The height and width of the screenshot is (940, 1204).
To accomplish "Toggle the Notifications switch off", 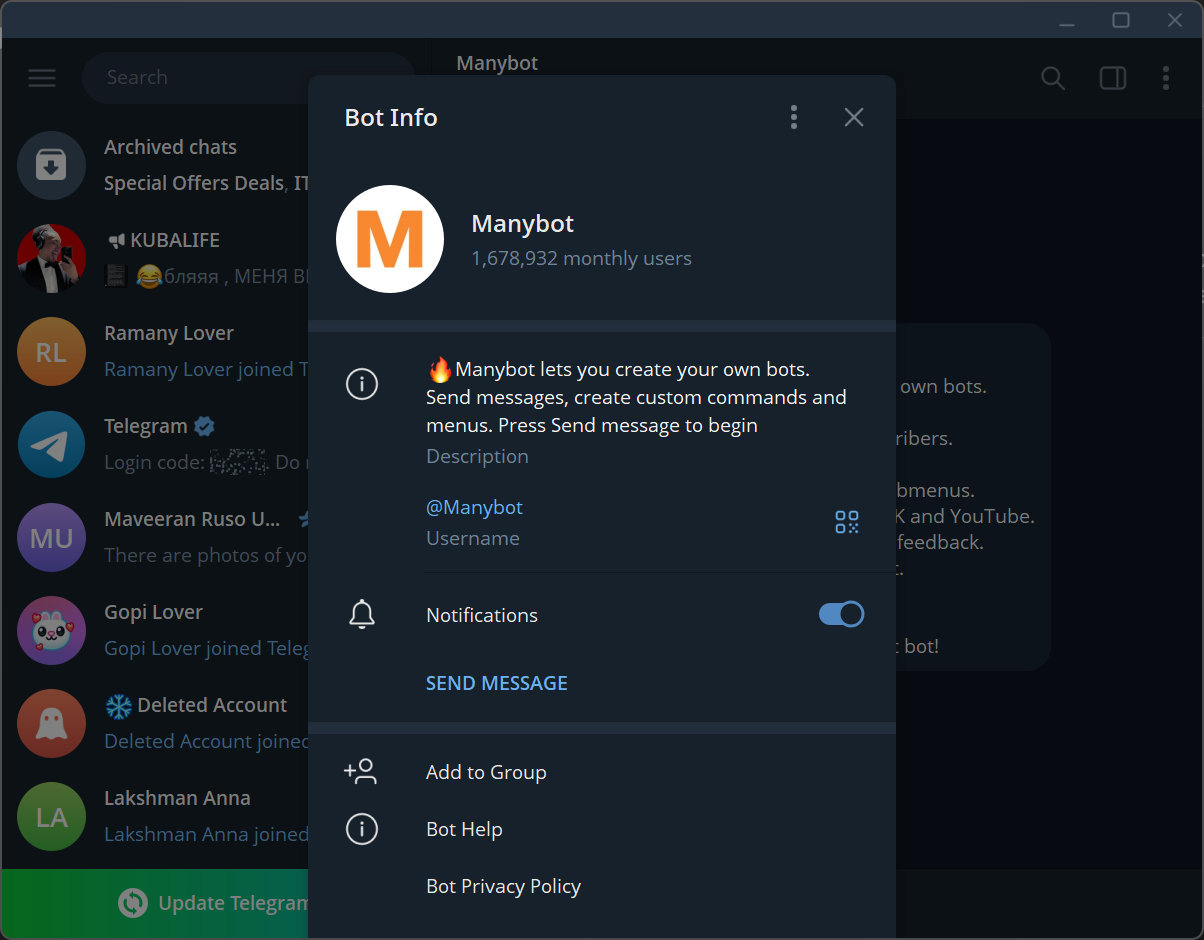I will point(842,614).
